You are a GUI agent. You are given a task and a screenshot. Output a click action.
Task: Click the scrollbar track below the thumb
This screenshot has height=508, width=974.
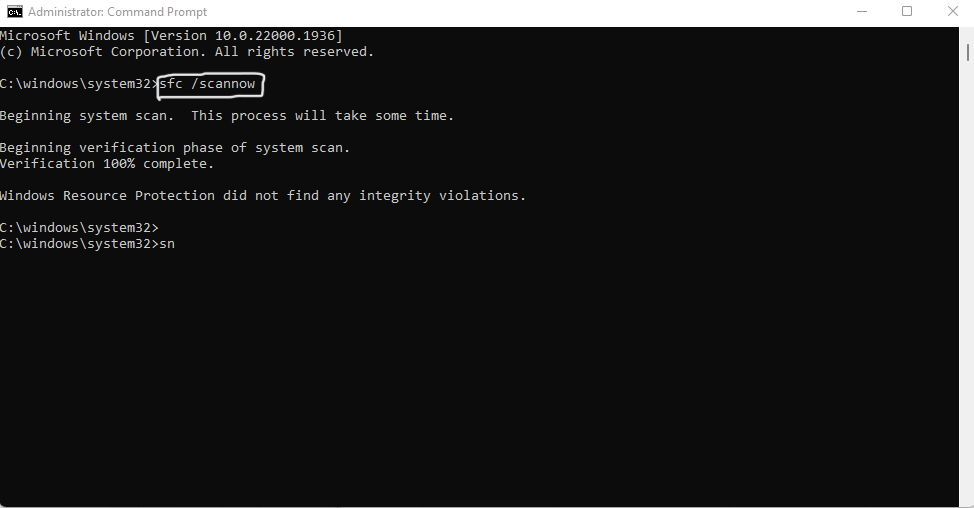click(x=967, y=279)
